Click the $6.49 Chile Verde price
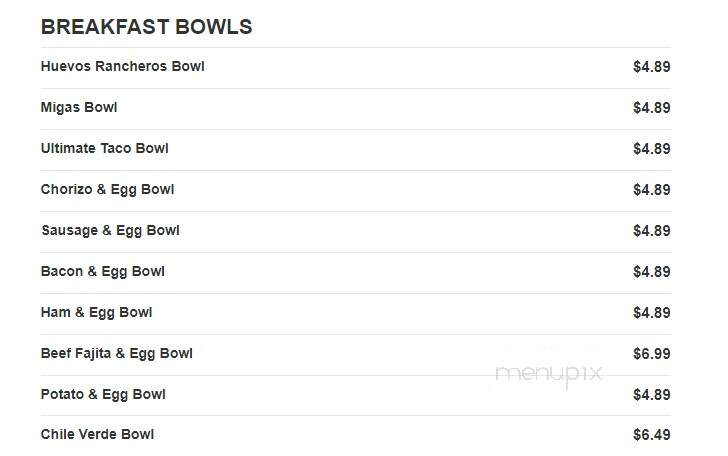 click(x=652, y=435)
